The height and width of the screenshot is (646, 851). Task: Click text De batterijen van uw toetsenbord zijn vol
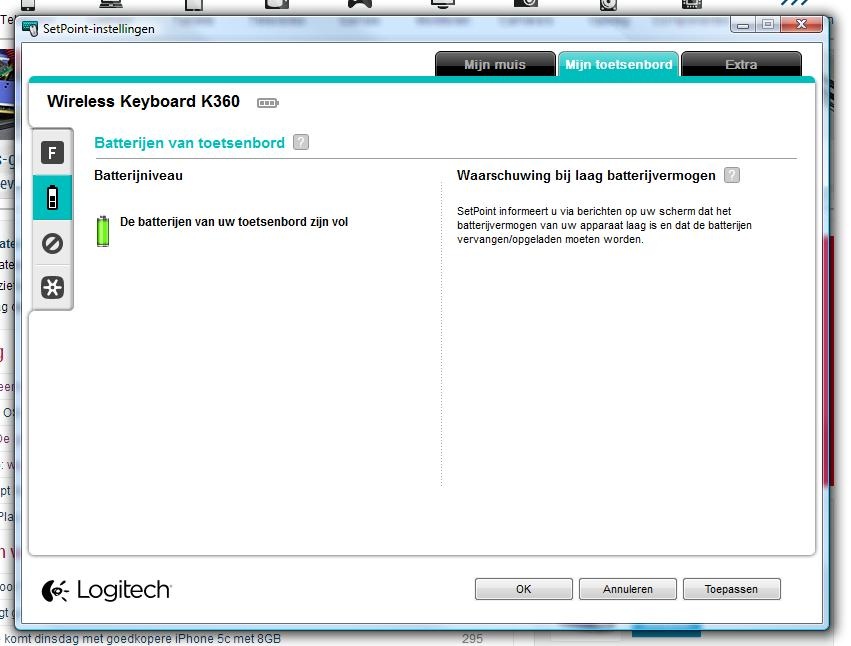234,222
